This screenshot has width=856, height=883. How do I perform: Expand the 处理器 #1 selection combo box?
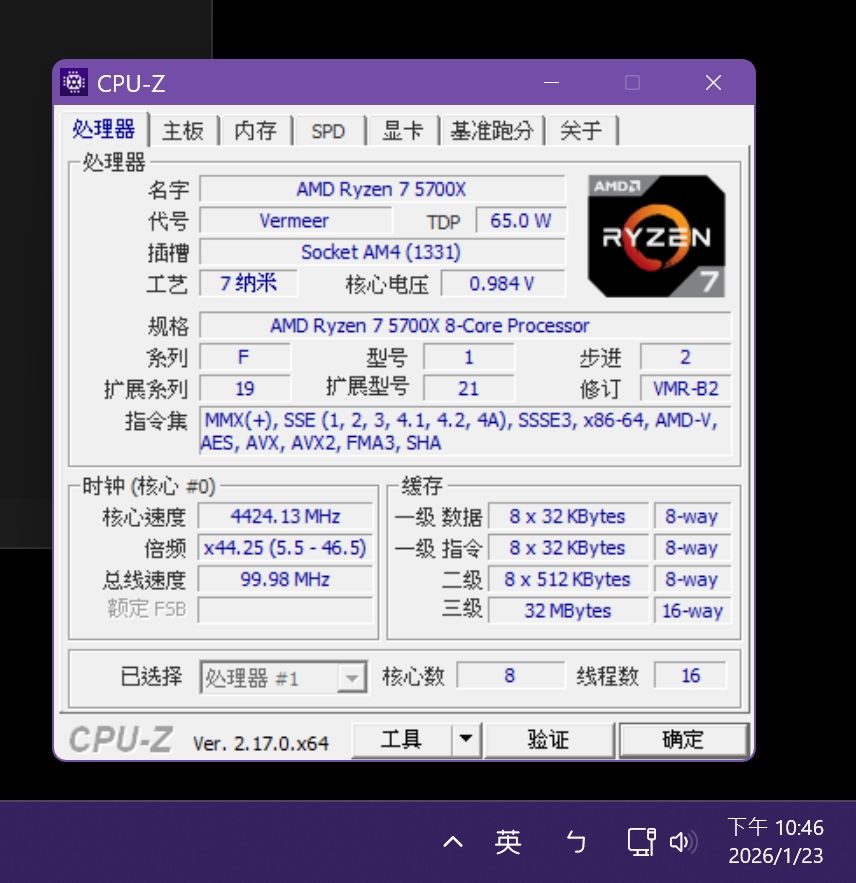[x=351, y=678]
